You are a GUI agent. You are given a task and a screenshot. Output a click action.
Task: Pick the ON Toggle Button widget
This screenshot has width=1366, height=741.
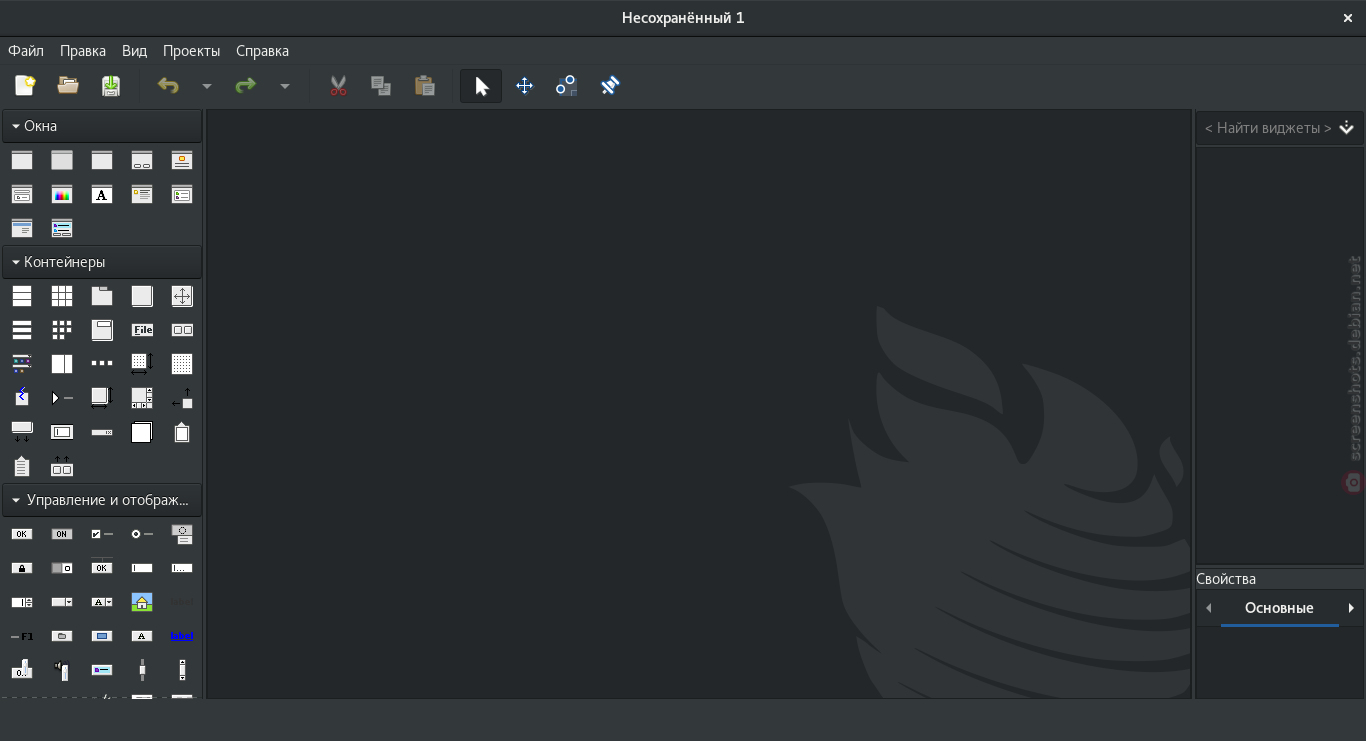pos(62,534)
